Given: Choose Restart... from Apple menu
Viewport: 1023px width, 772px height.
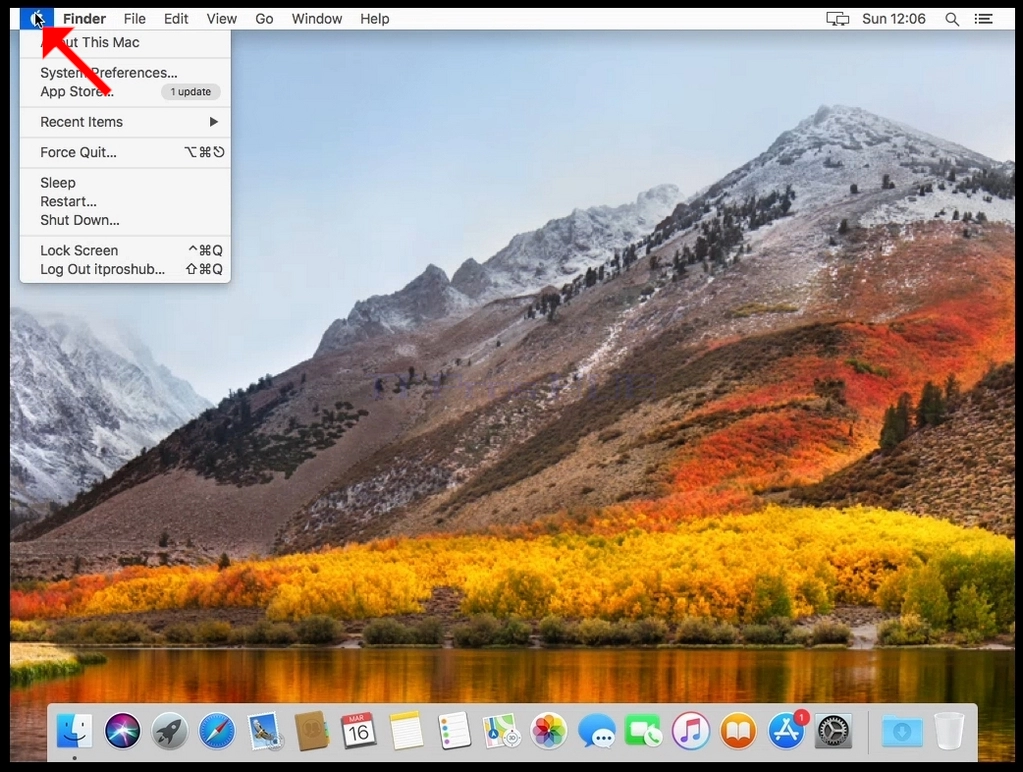Looking at the screenshot, I should (x=125, y=201).
